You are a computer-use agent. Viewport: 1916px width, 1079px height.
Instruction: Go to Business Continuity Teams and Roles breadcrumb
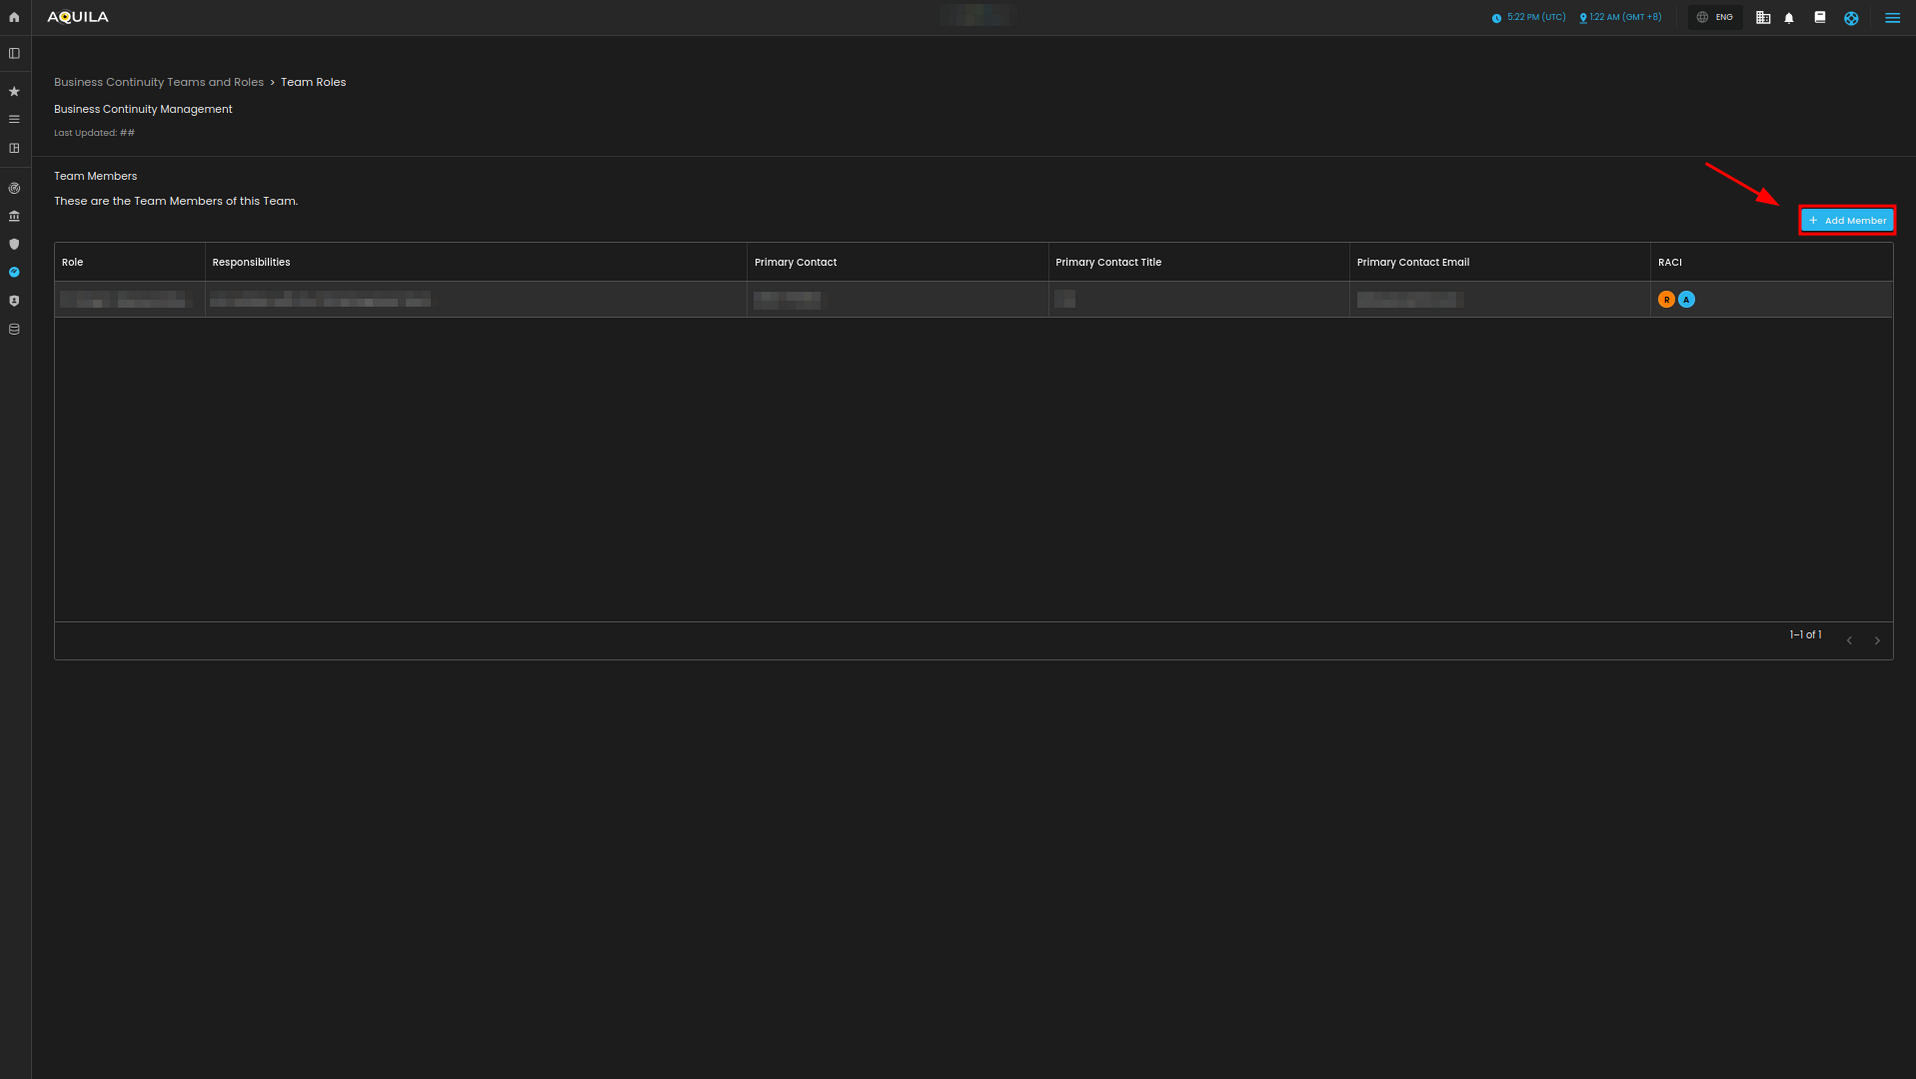[159, 82]
